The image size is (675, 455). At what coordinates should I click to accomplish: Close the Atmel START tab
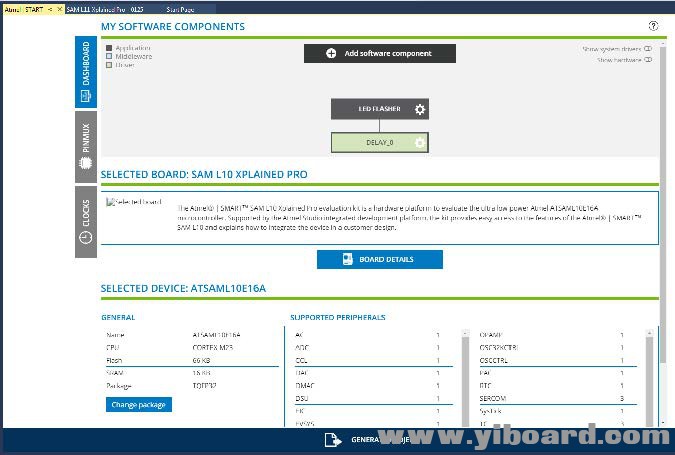[59, 9]
